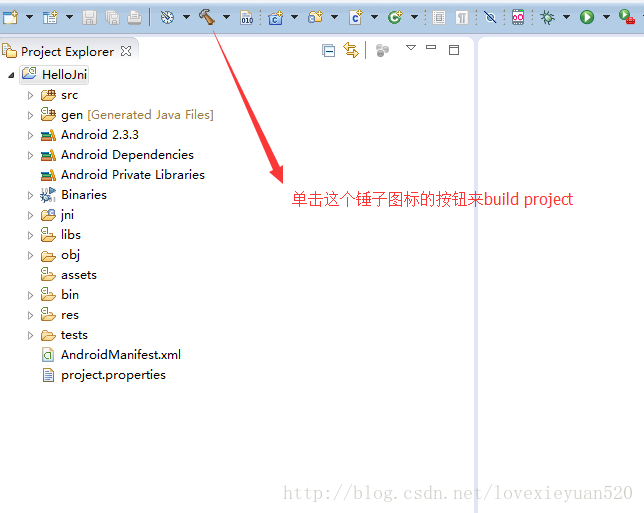Toggle Skip All Breakpoints icon
Image resolution: width=644 pixels, height=513 pixels.
(x=490, y=17)
